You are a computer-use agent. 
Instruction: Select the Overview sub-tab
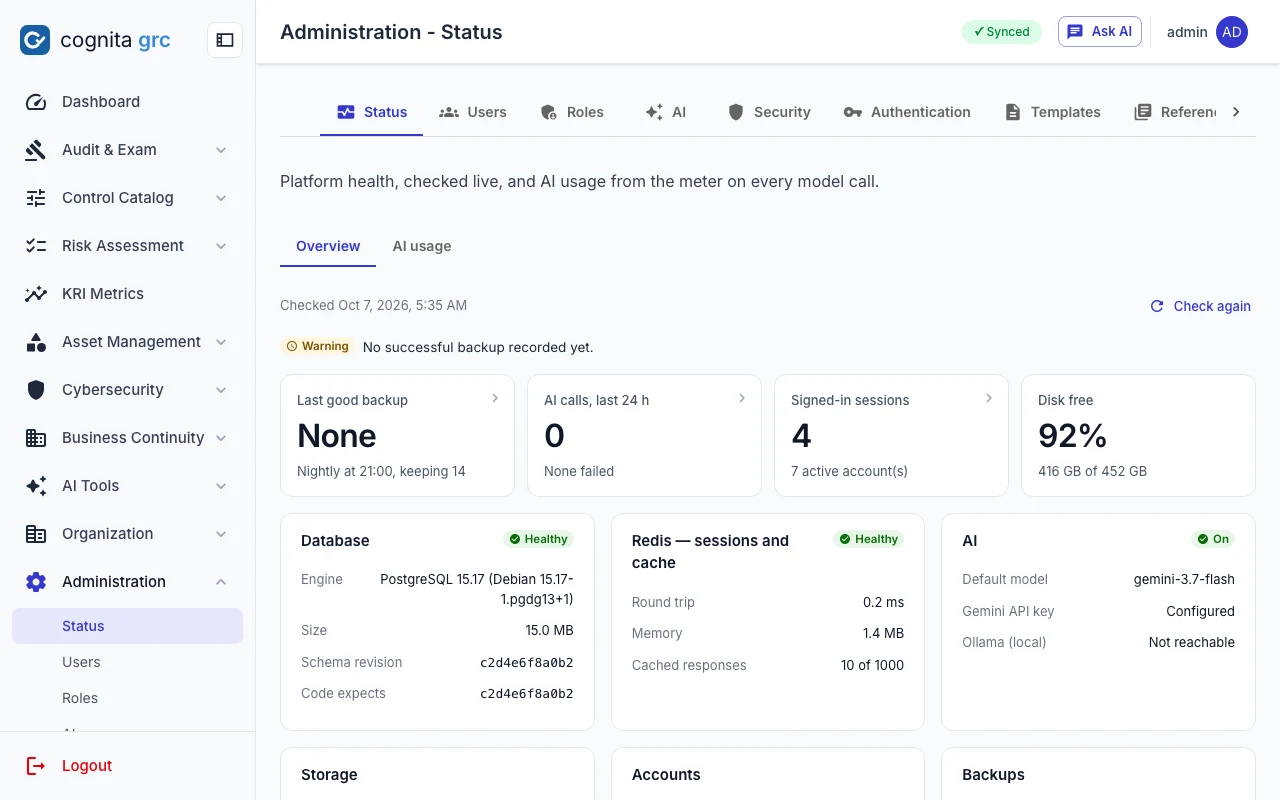tap(328, 246)
